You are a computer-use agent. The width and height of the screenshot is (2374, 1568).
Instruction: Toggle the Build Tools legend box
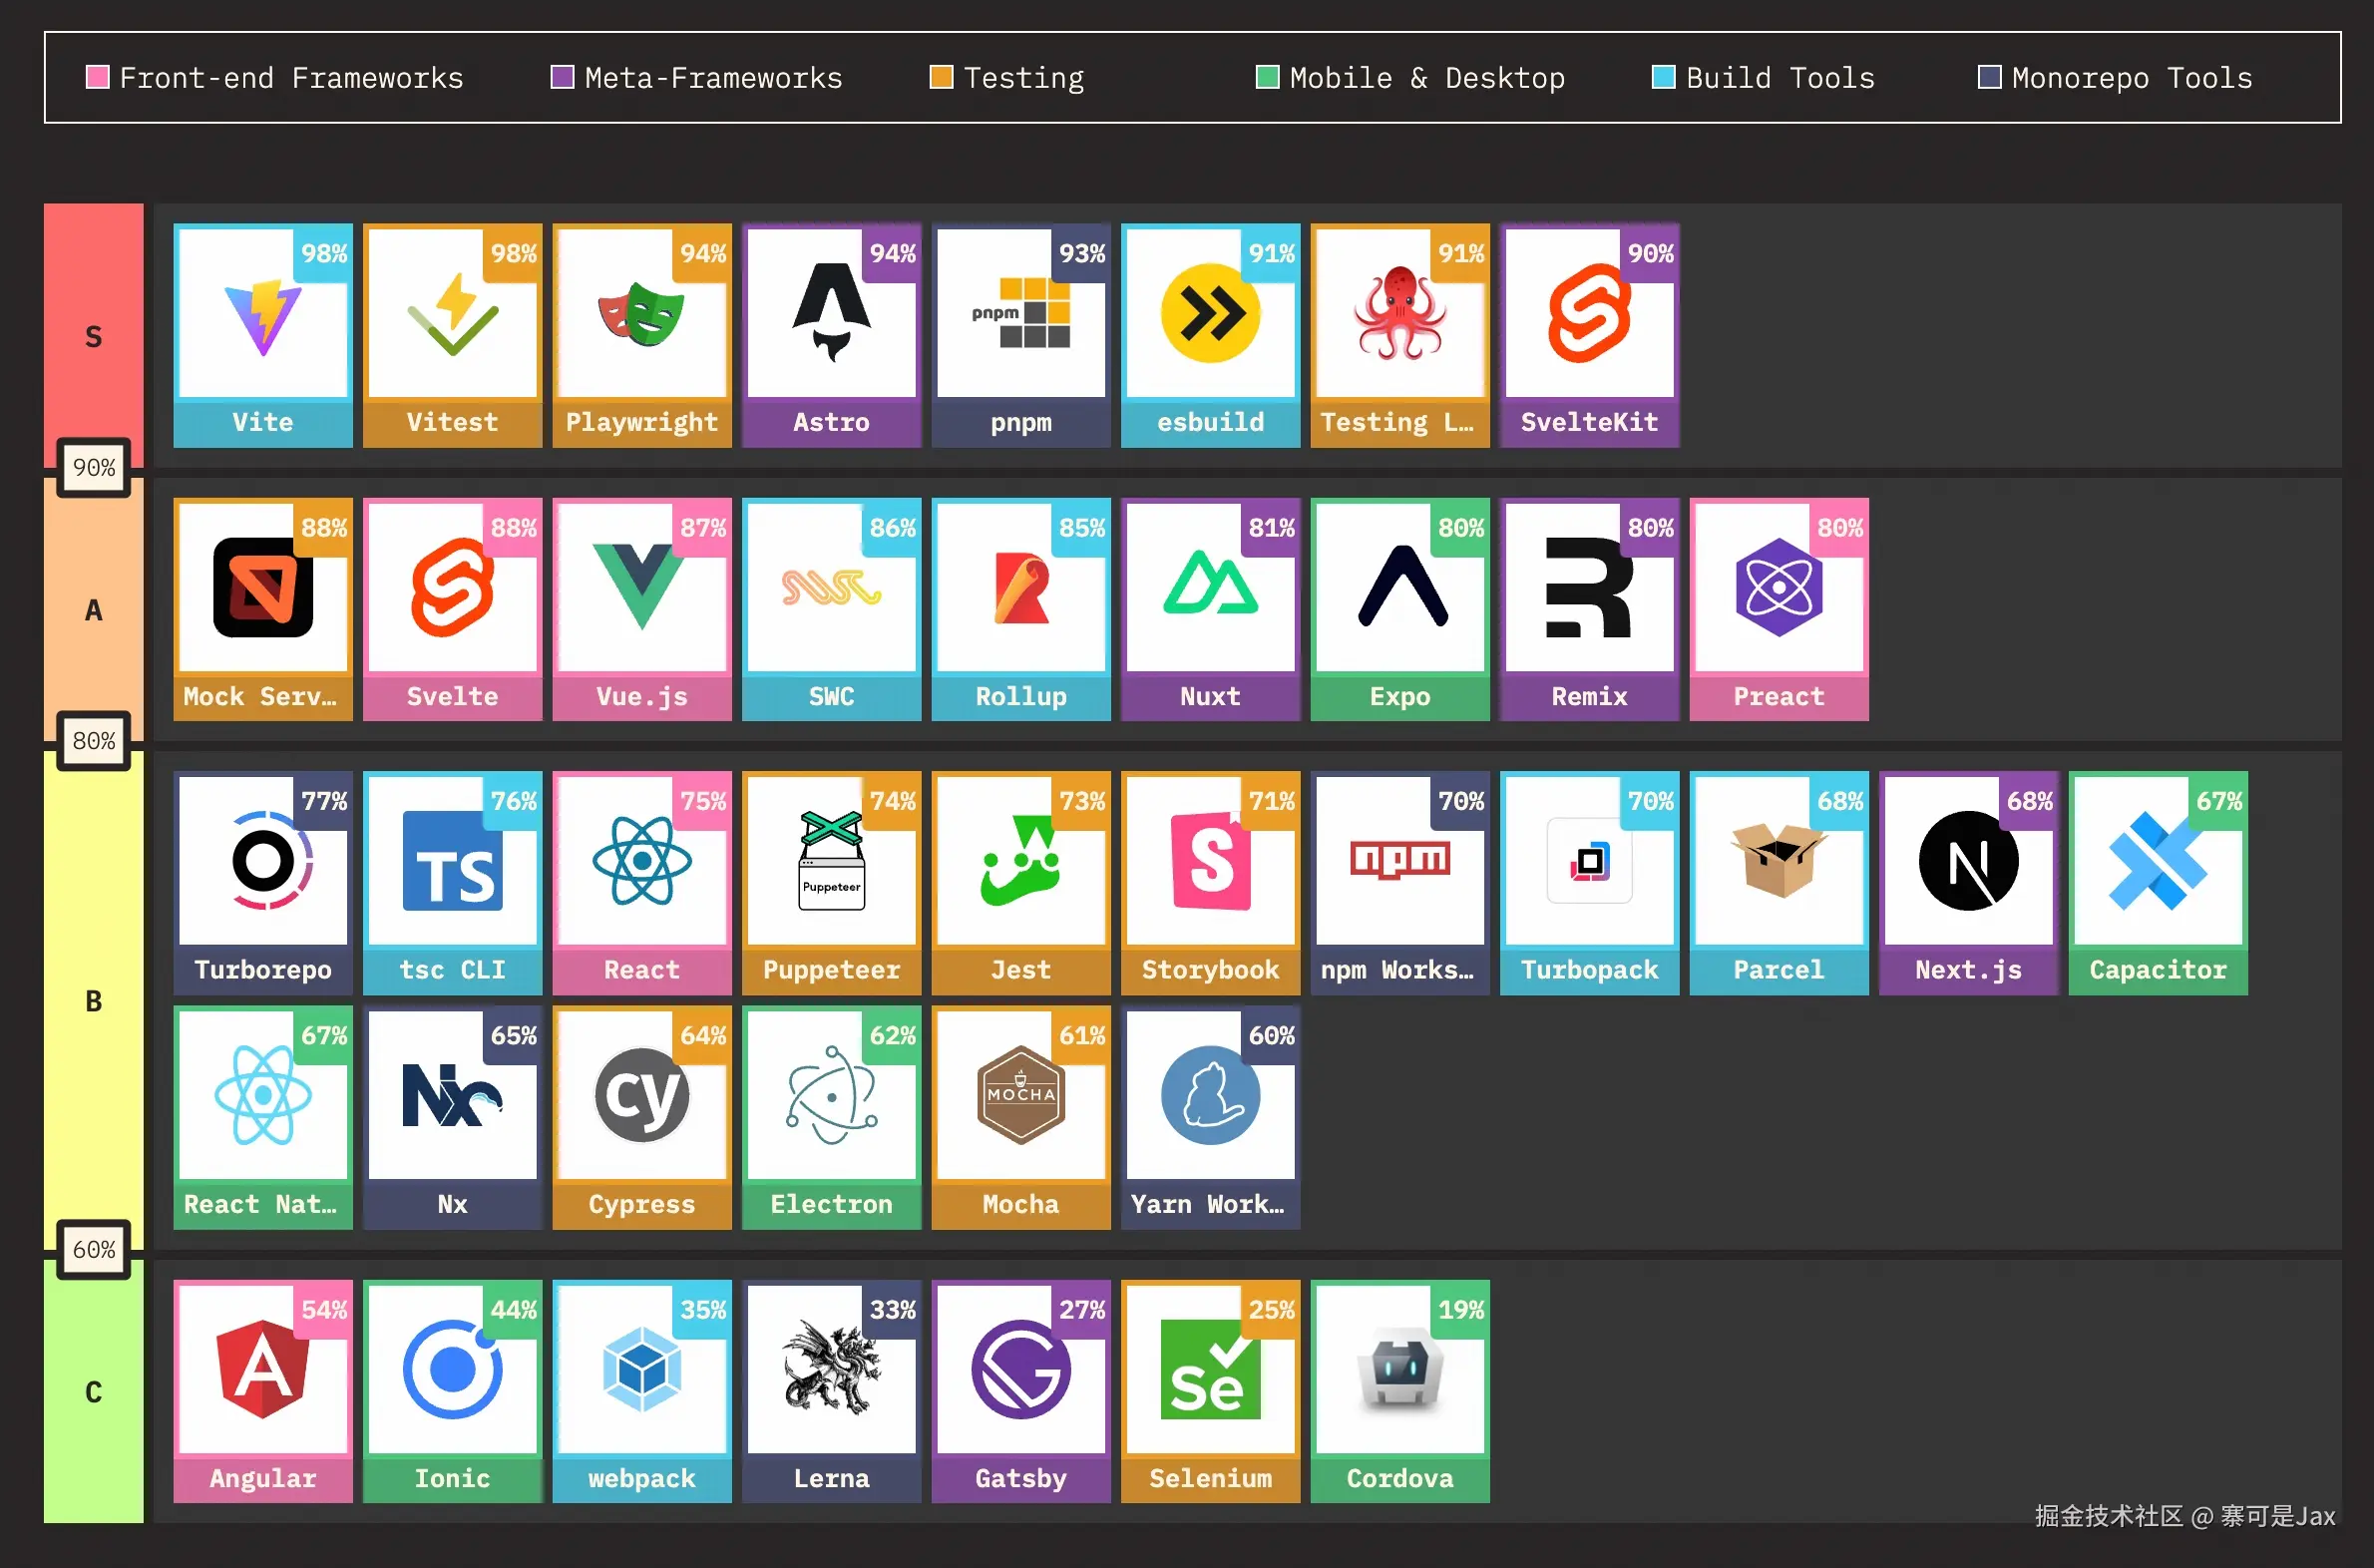[1663, 77]
